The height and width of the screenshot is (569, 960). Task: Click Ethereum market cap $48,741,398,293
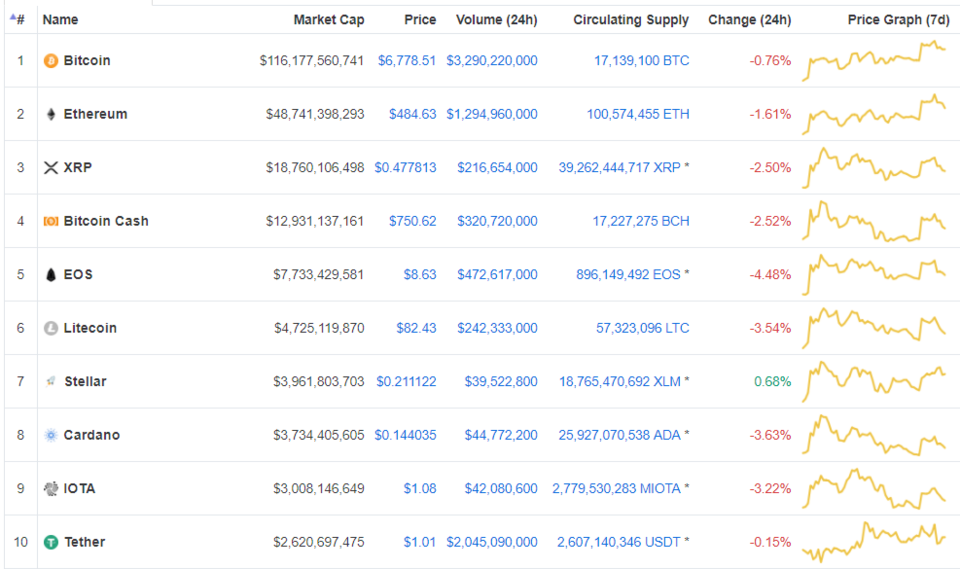click(x=315, y=114)
